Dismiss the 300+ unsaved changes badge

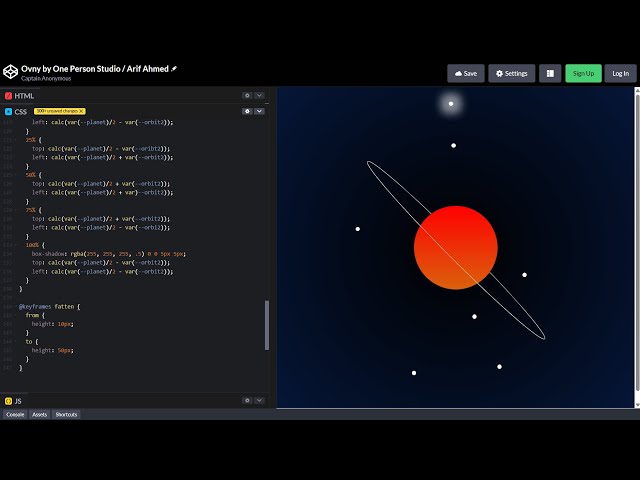click(81, 111)
